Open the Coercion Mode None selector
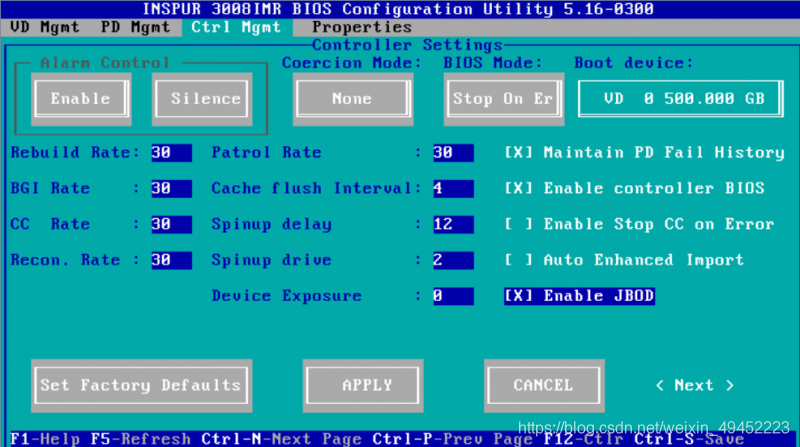 point(353,98)
